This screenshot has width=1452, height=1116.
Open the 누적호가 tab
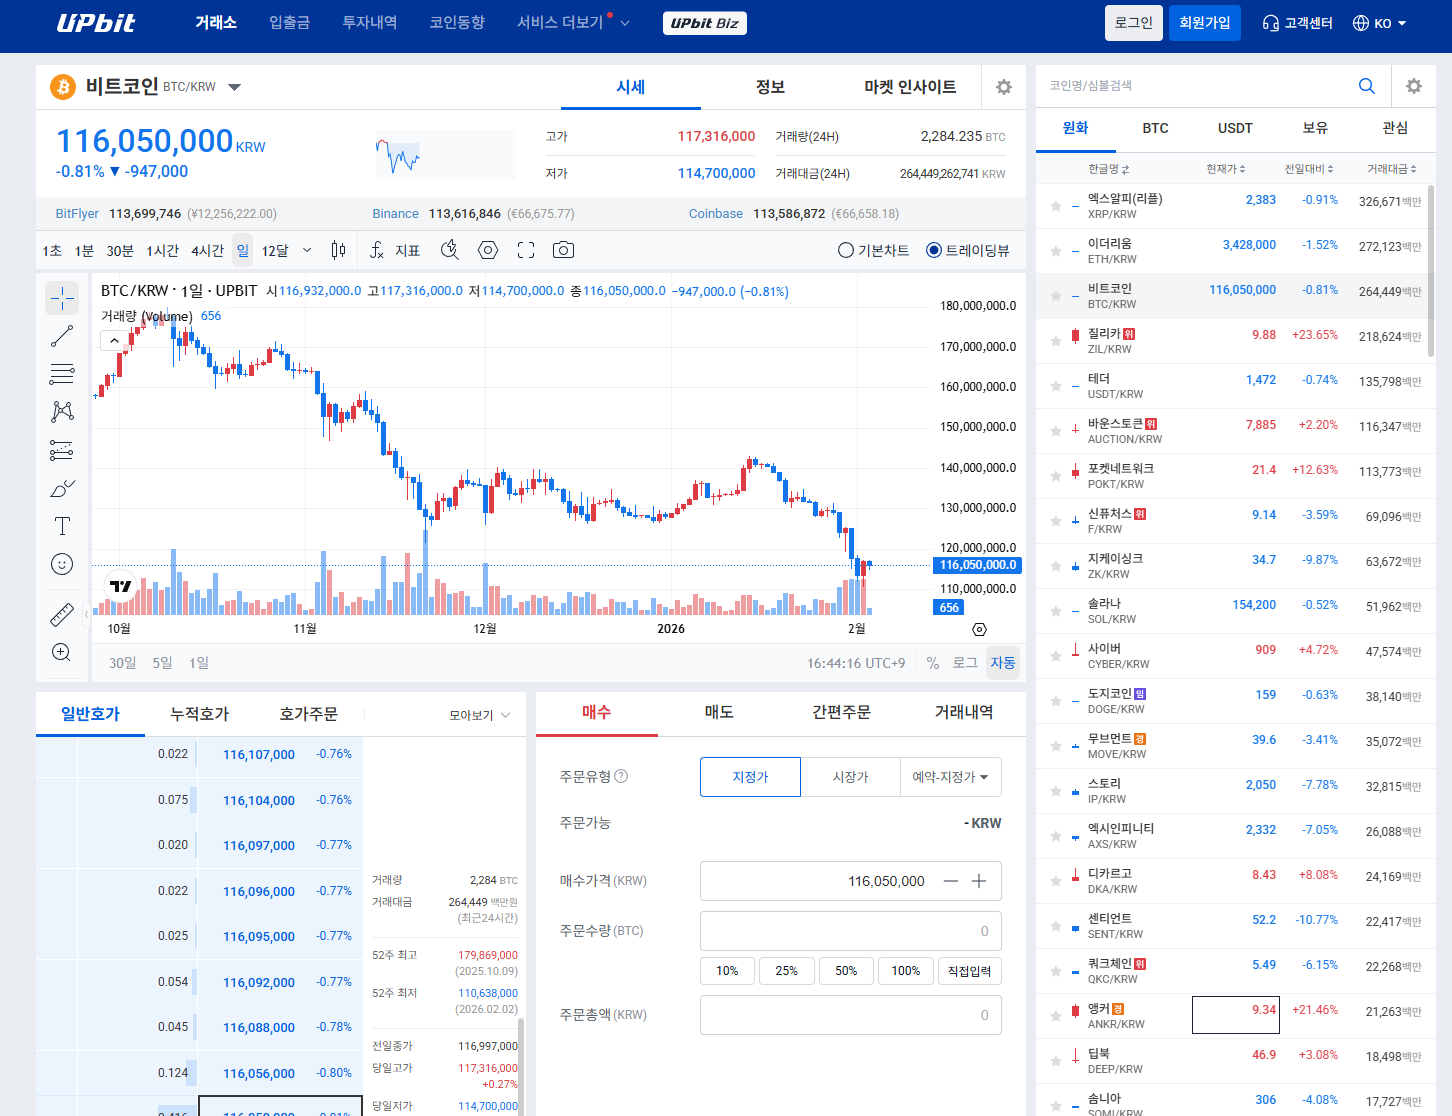199,714
